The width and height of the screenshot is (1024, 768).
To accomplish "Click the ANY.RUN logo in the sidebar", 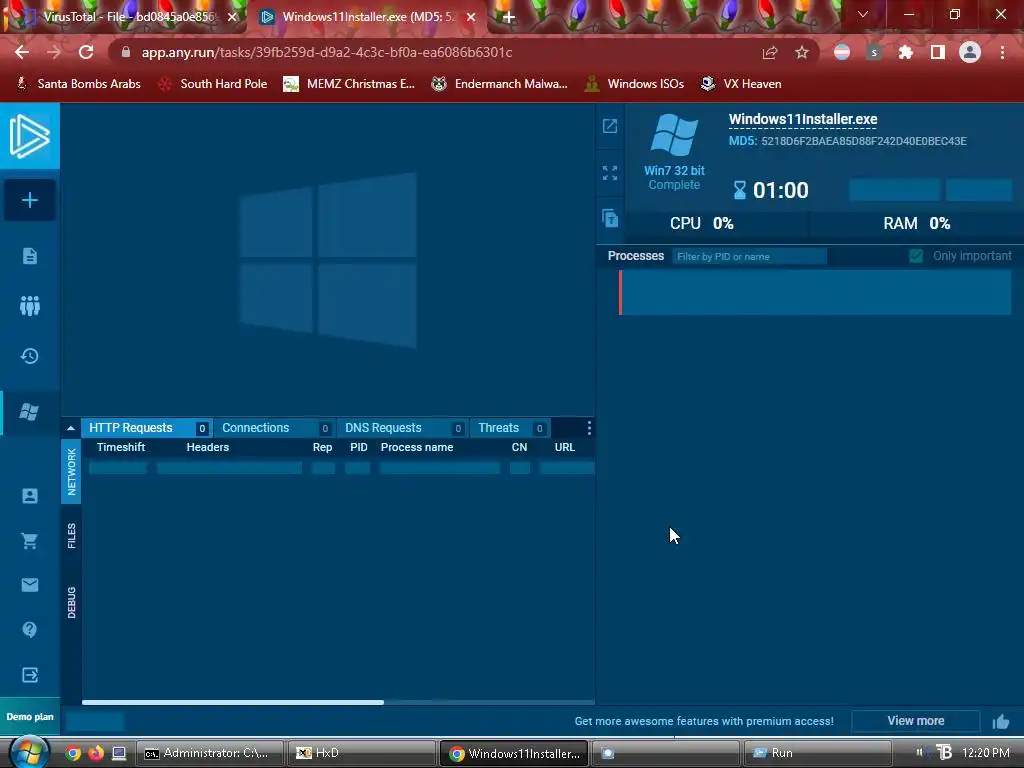I will (29, 136).
